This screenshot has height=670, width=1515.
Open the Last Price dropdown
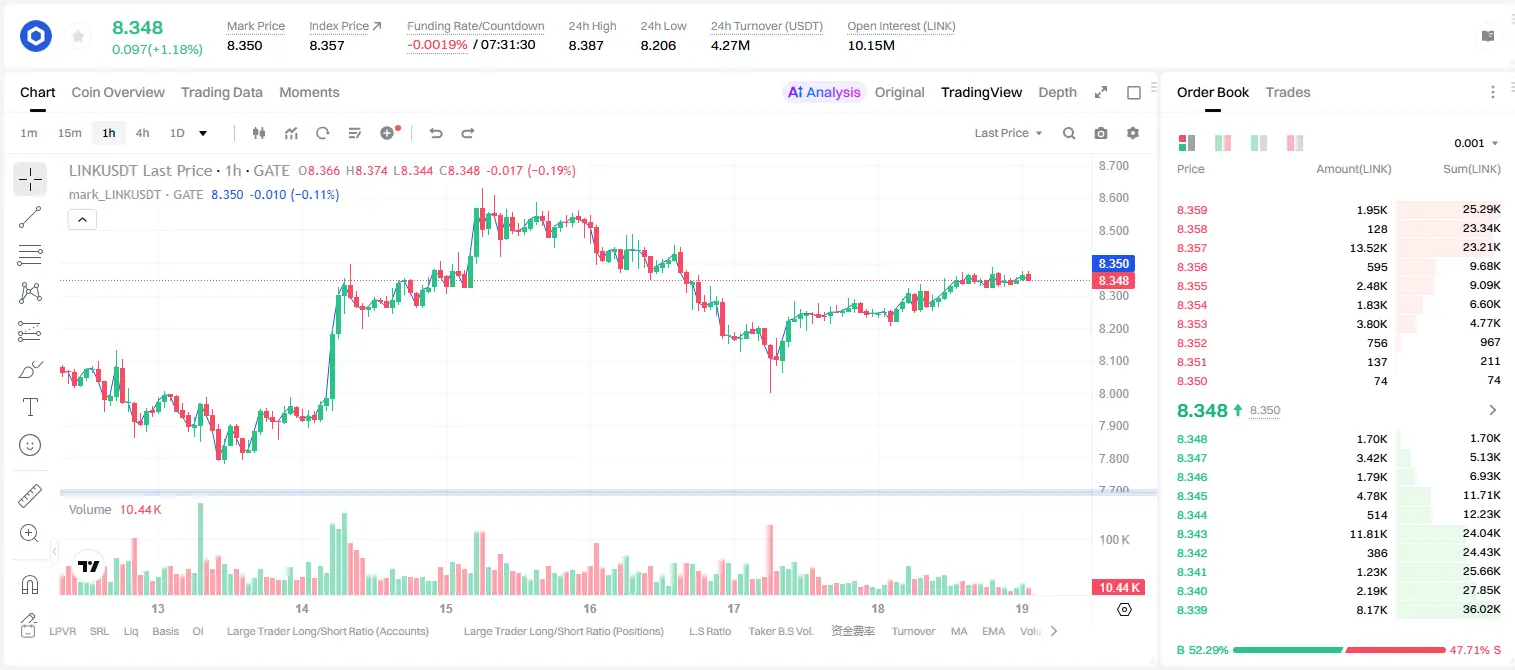1008,133
